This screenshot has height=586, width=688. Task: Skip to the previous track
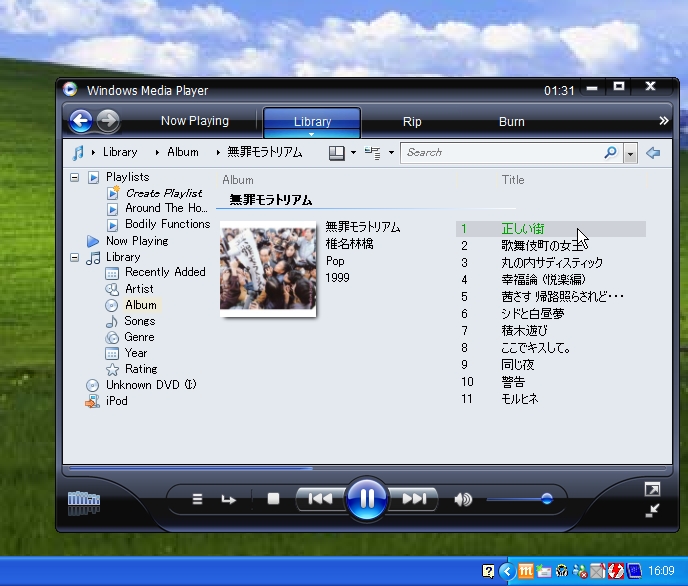pyautogui.click(x=320, y=499)
